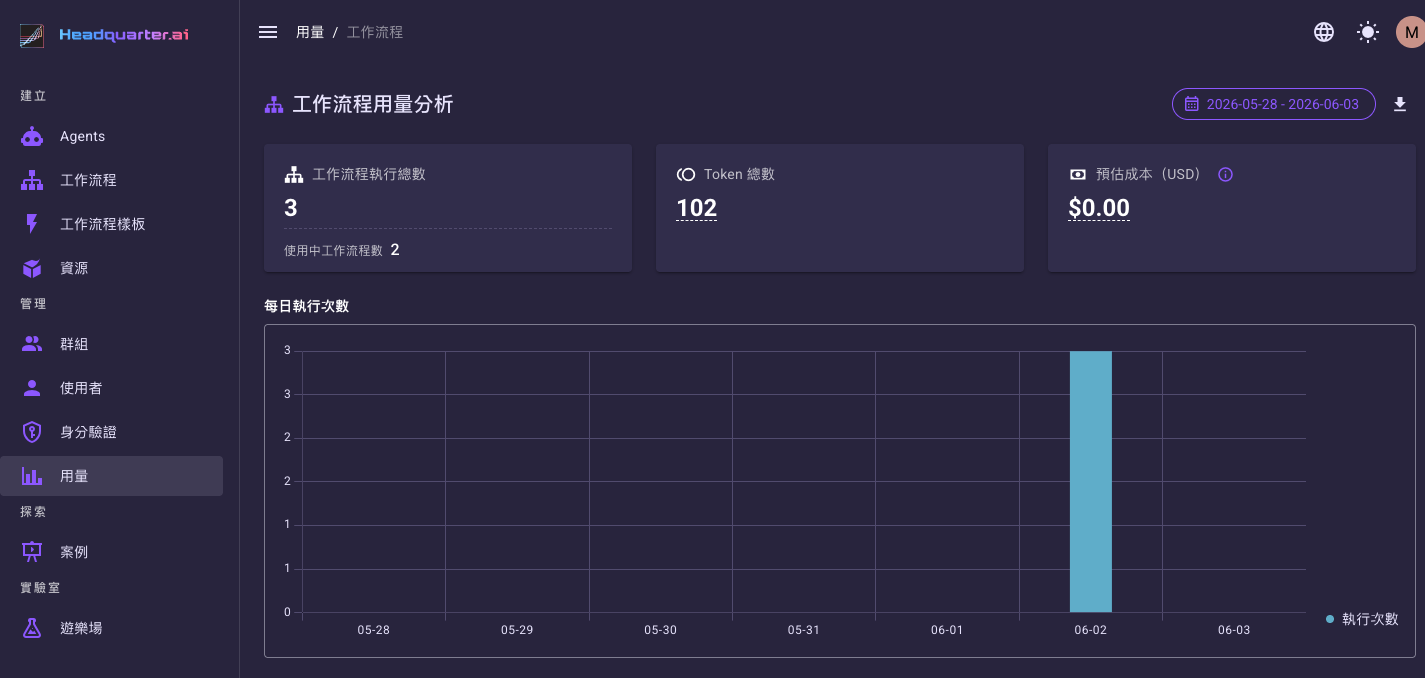Open the language globe selector
Screen dimensions: 1425x678
click(x=1324, y=32)
